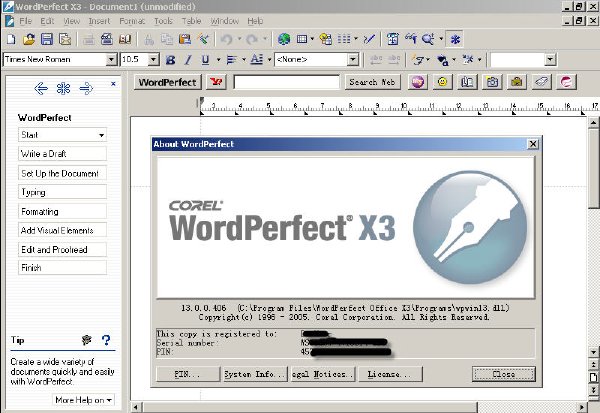Viewport: 600px width, 413px height.
Task: Insert a hyperlink using the globe icon
Action: coord(284,39)
